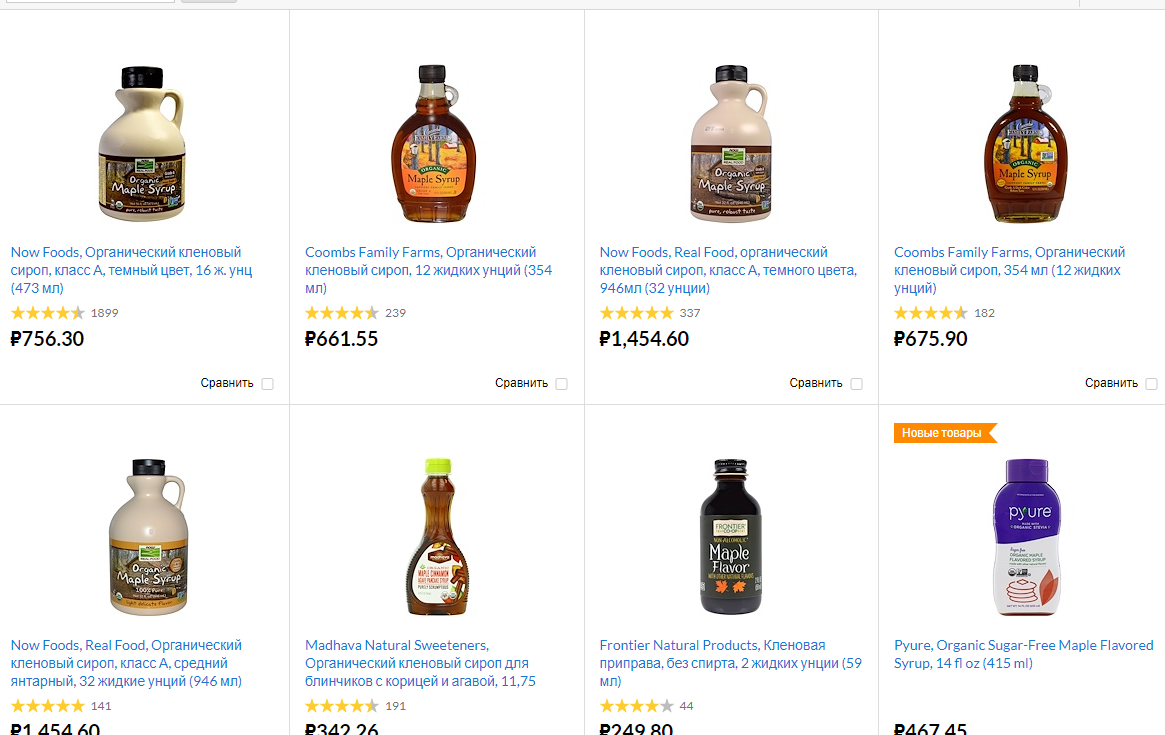The image size is (1165, 735).
Task: Enable Сравнить checkbox for Now Foods ₽1,454.60 item
Action: (857, 383)
